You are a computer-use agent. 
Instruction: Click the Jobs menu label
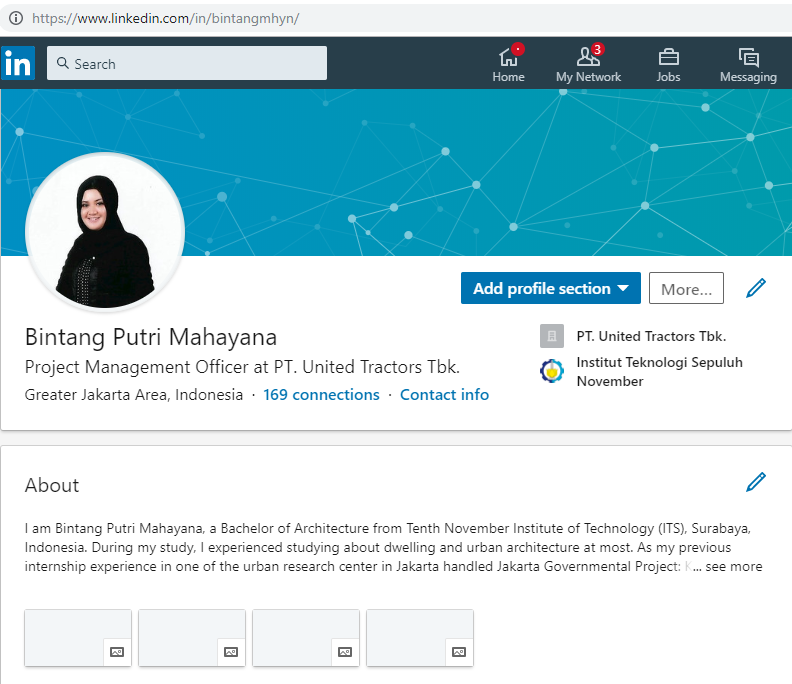668,77
